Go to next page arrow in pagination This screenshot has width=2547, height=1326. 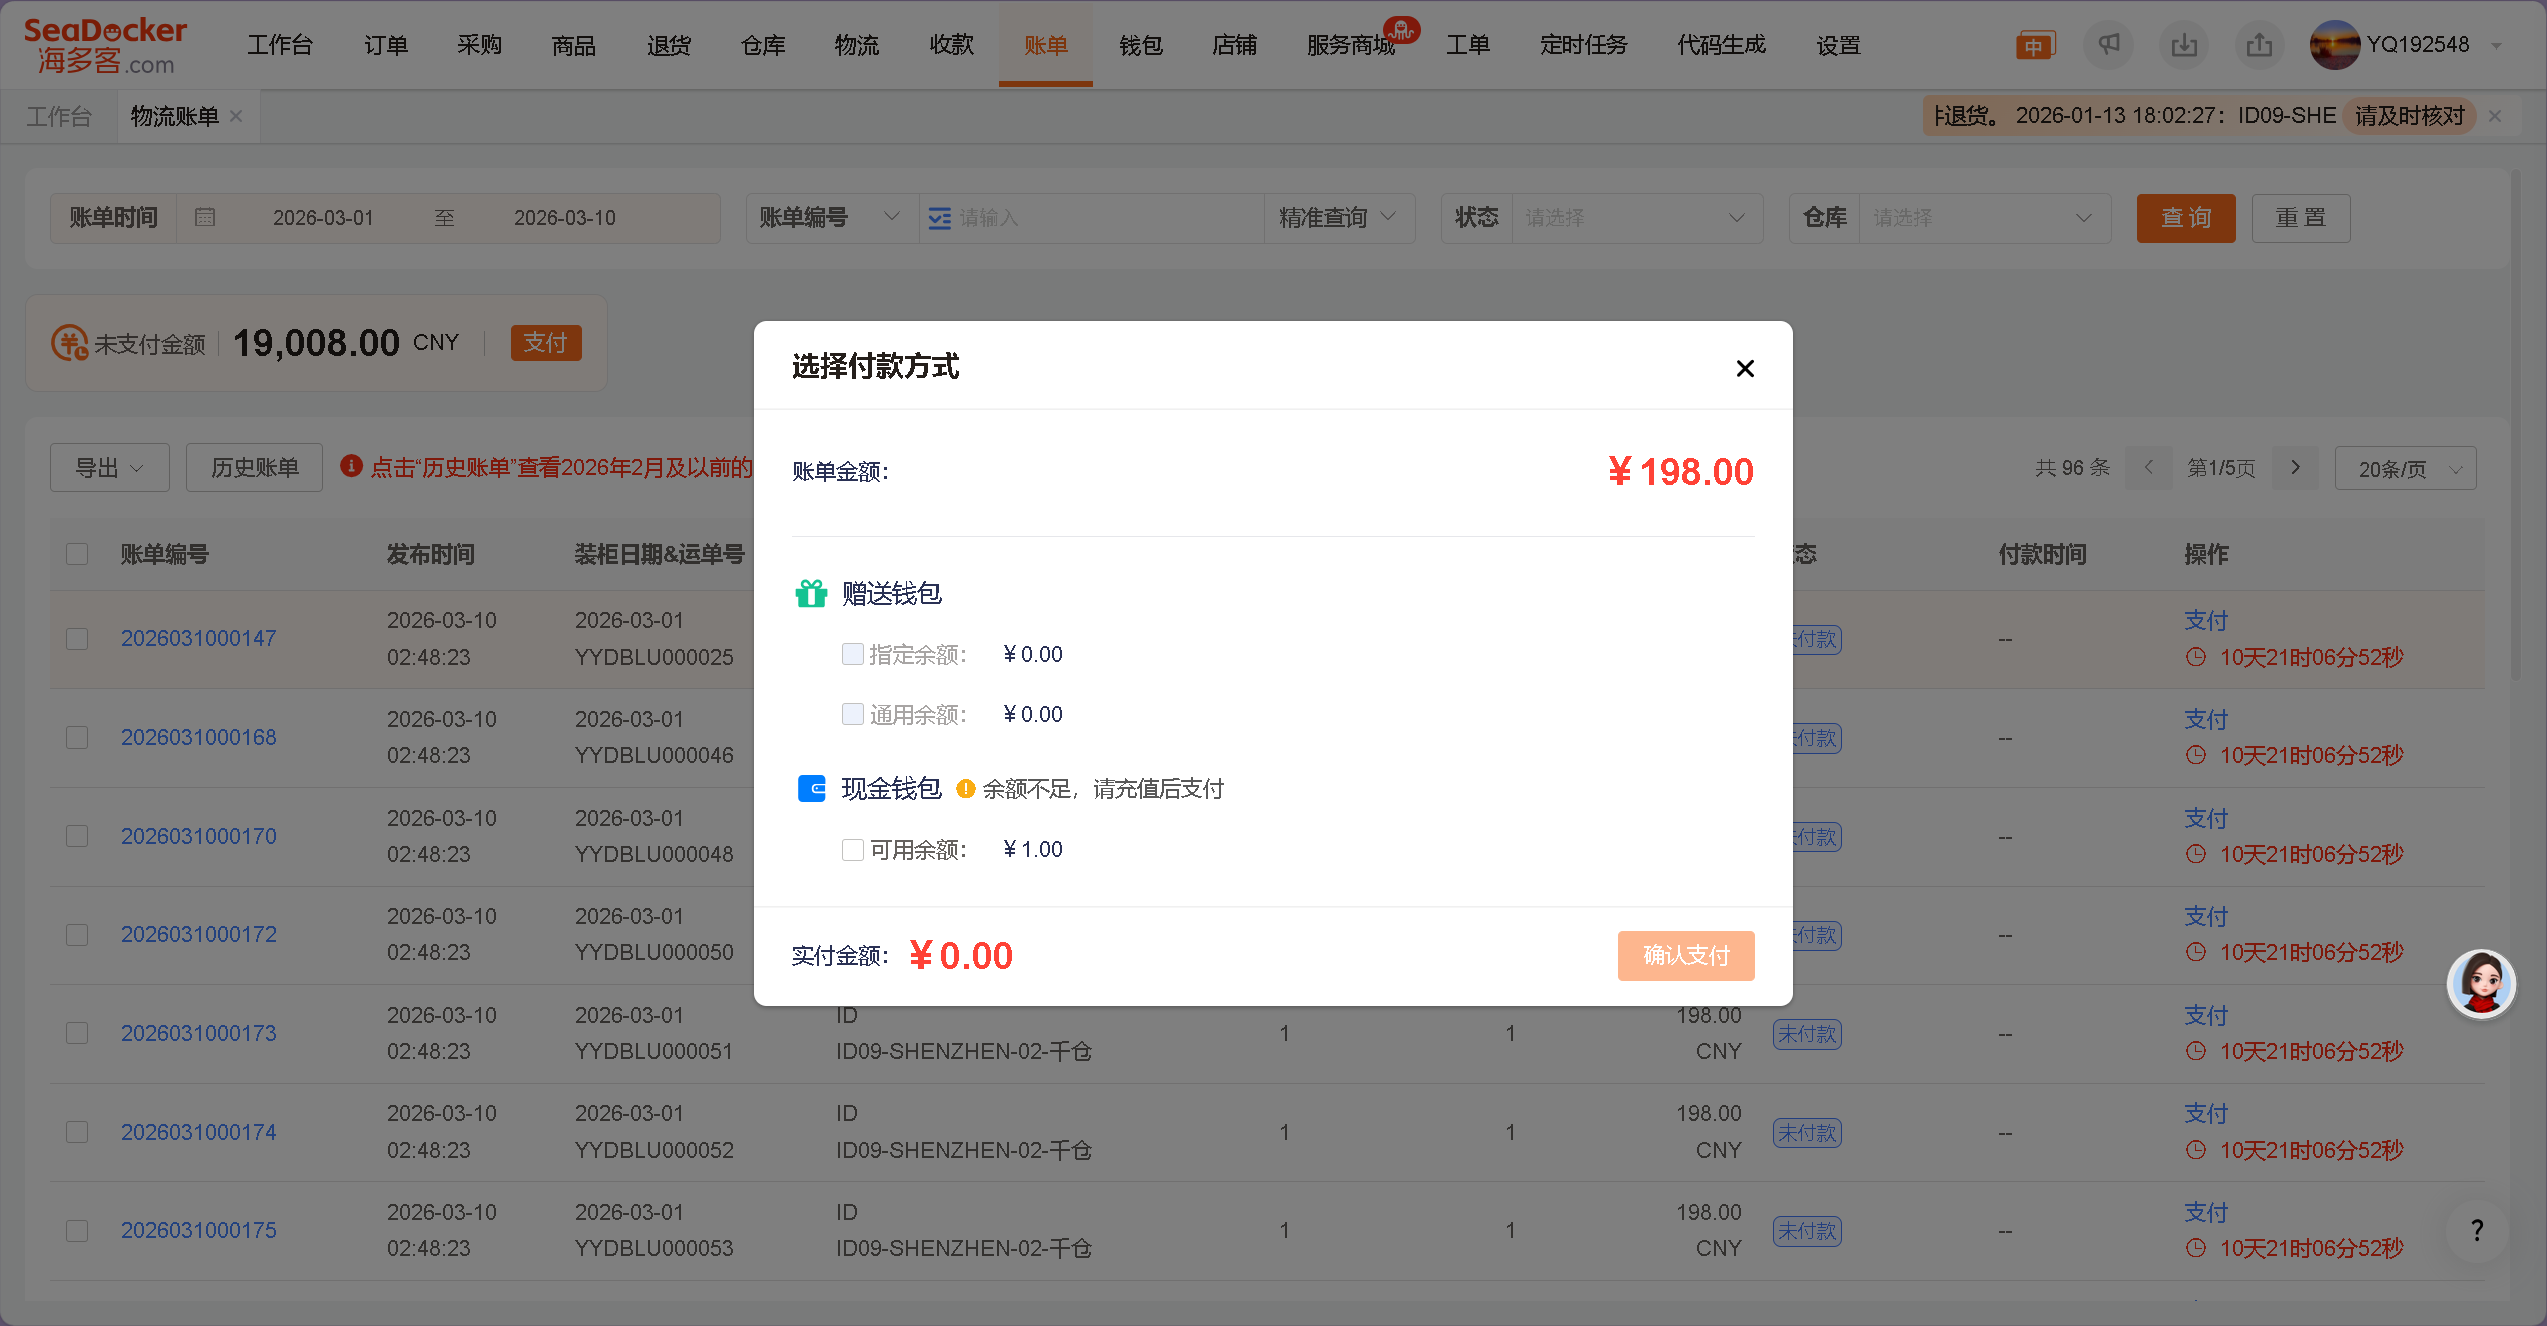[2295, 468]
